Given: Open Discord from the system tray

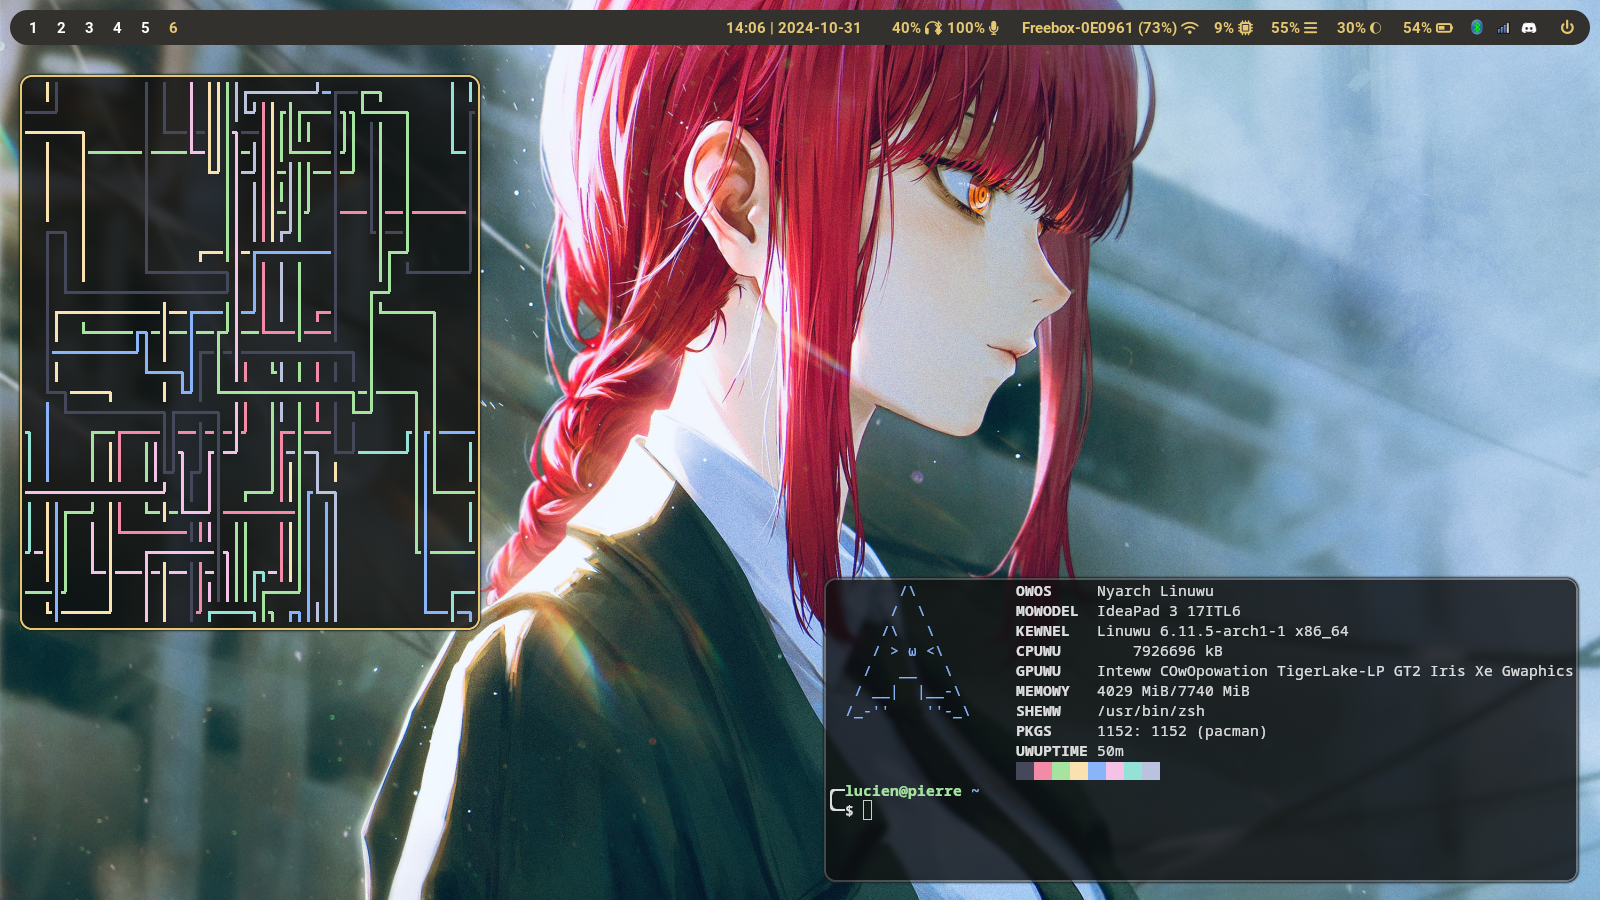Looking at the screenshot, I should tap(1529, 28).
